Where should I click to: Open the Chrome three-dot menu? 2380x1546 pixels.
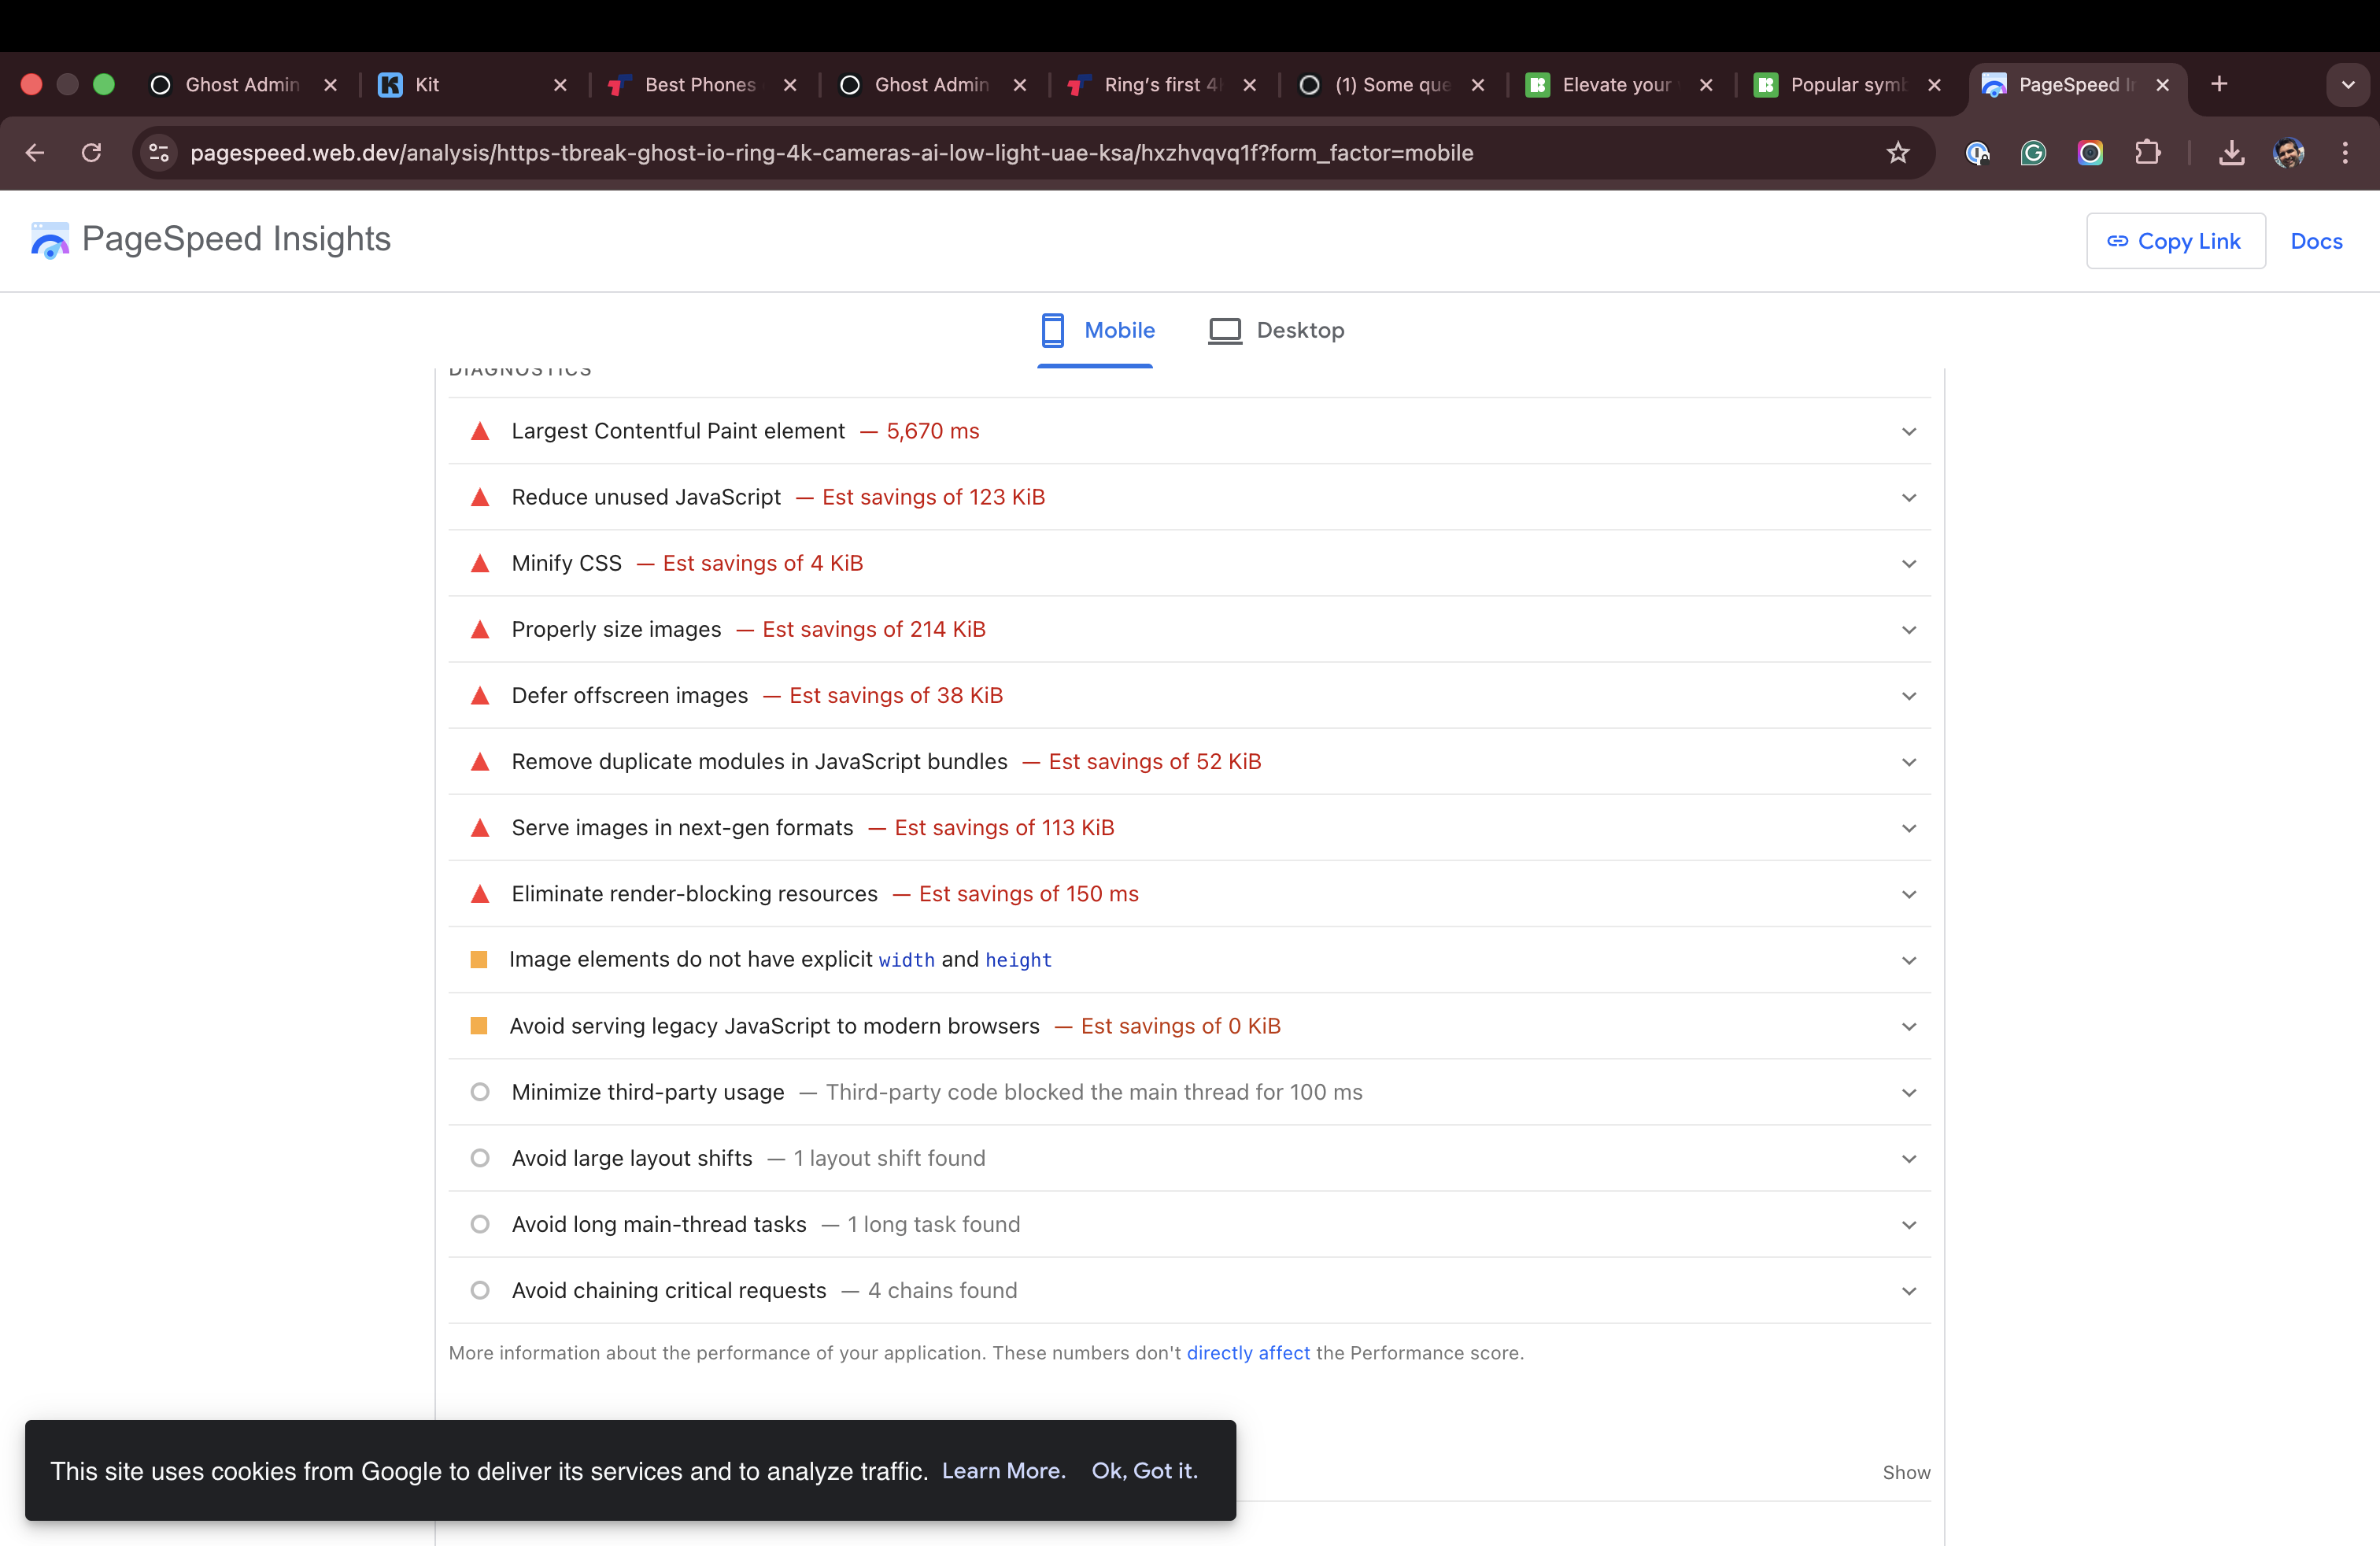2345,153
